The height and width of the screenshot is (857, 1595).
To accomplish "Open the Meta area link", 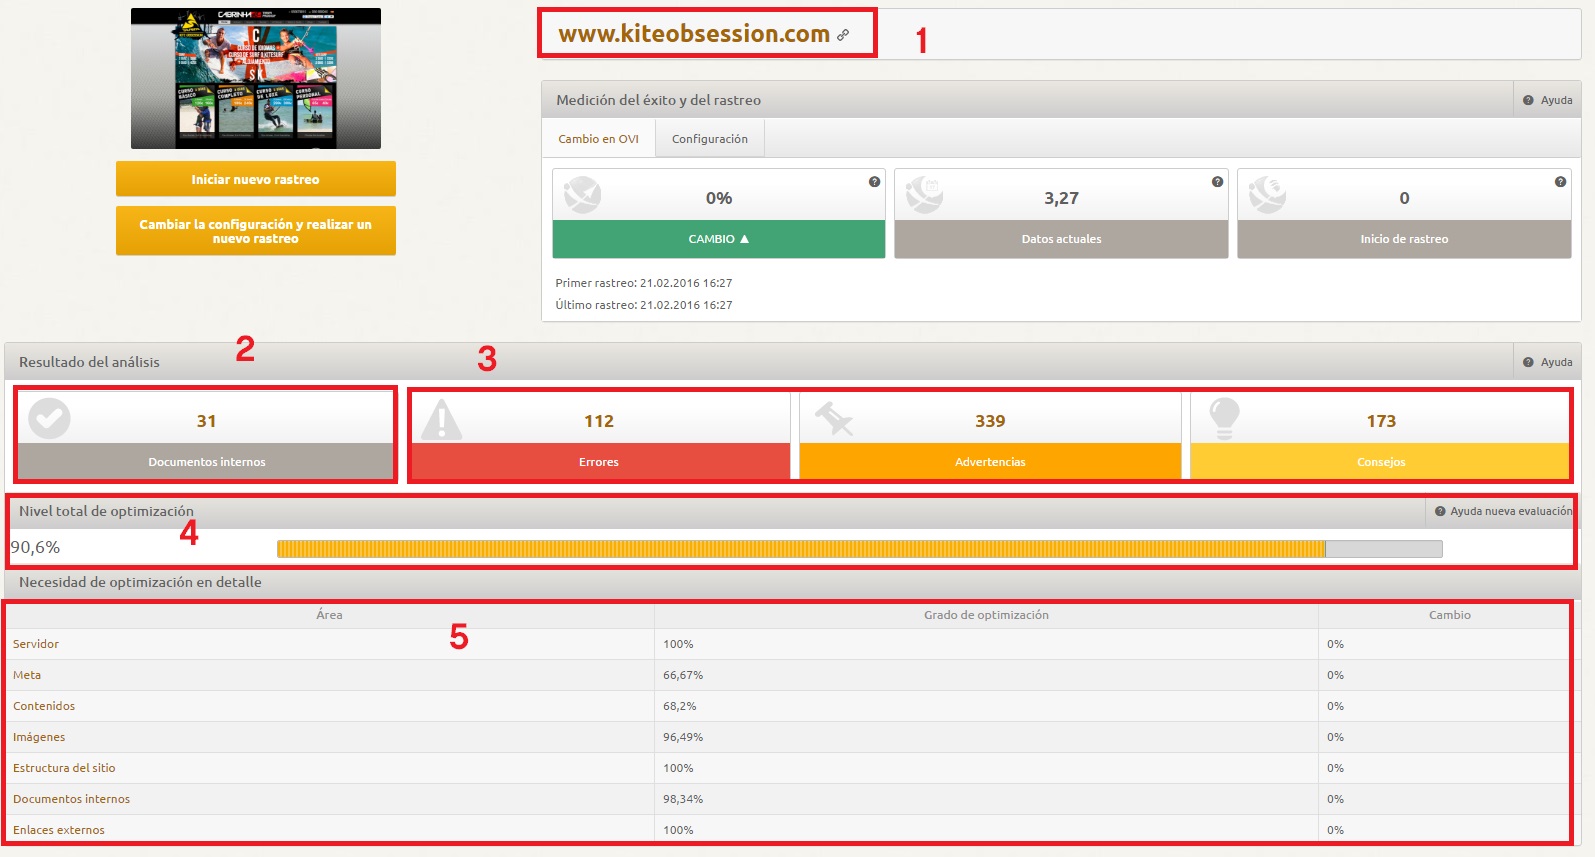I will pyautogui.click(x=27, y=675).
